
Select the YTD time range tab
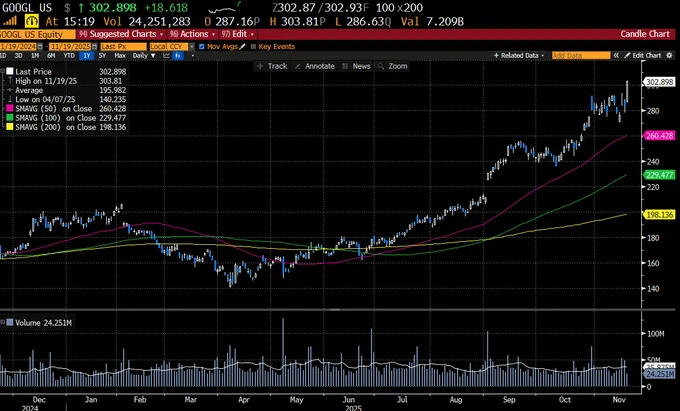tap(69, 55)
